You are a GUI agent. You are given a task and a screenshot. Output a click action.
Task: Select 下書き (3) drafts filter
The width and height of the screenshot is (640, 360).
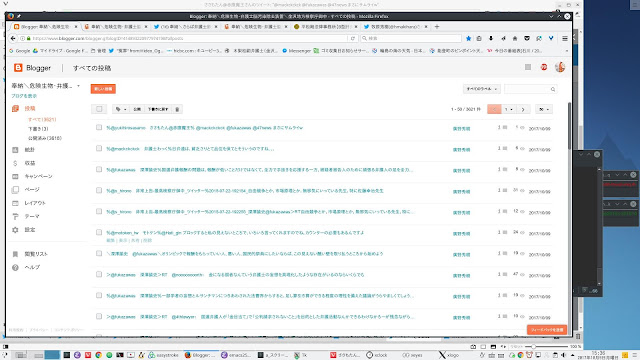click(38, 129)
